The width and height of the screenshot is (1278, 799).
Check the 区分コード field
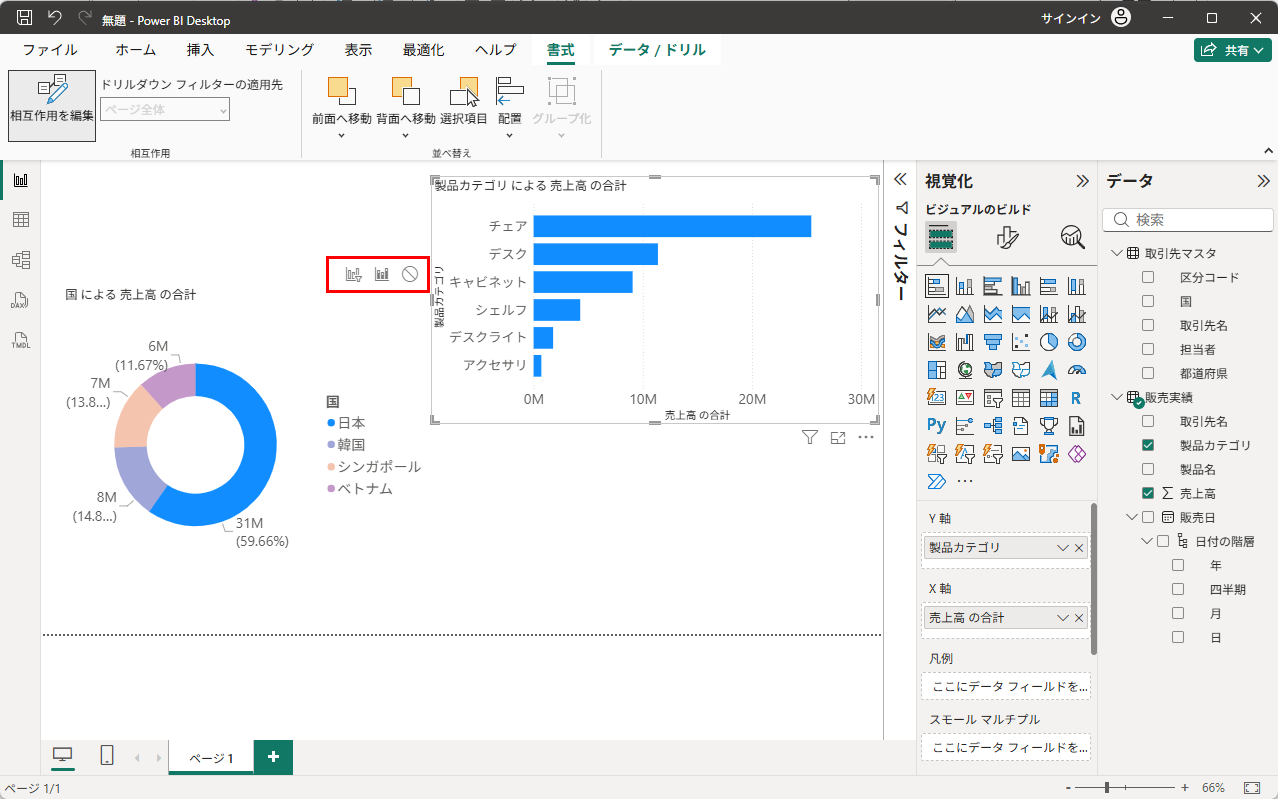pos(1148,277)
